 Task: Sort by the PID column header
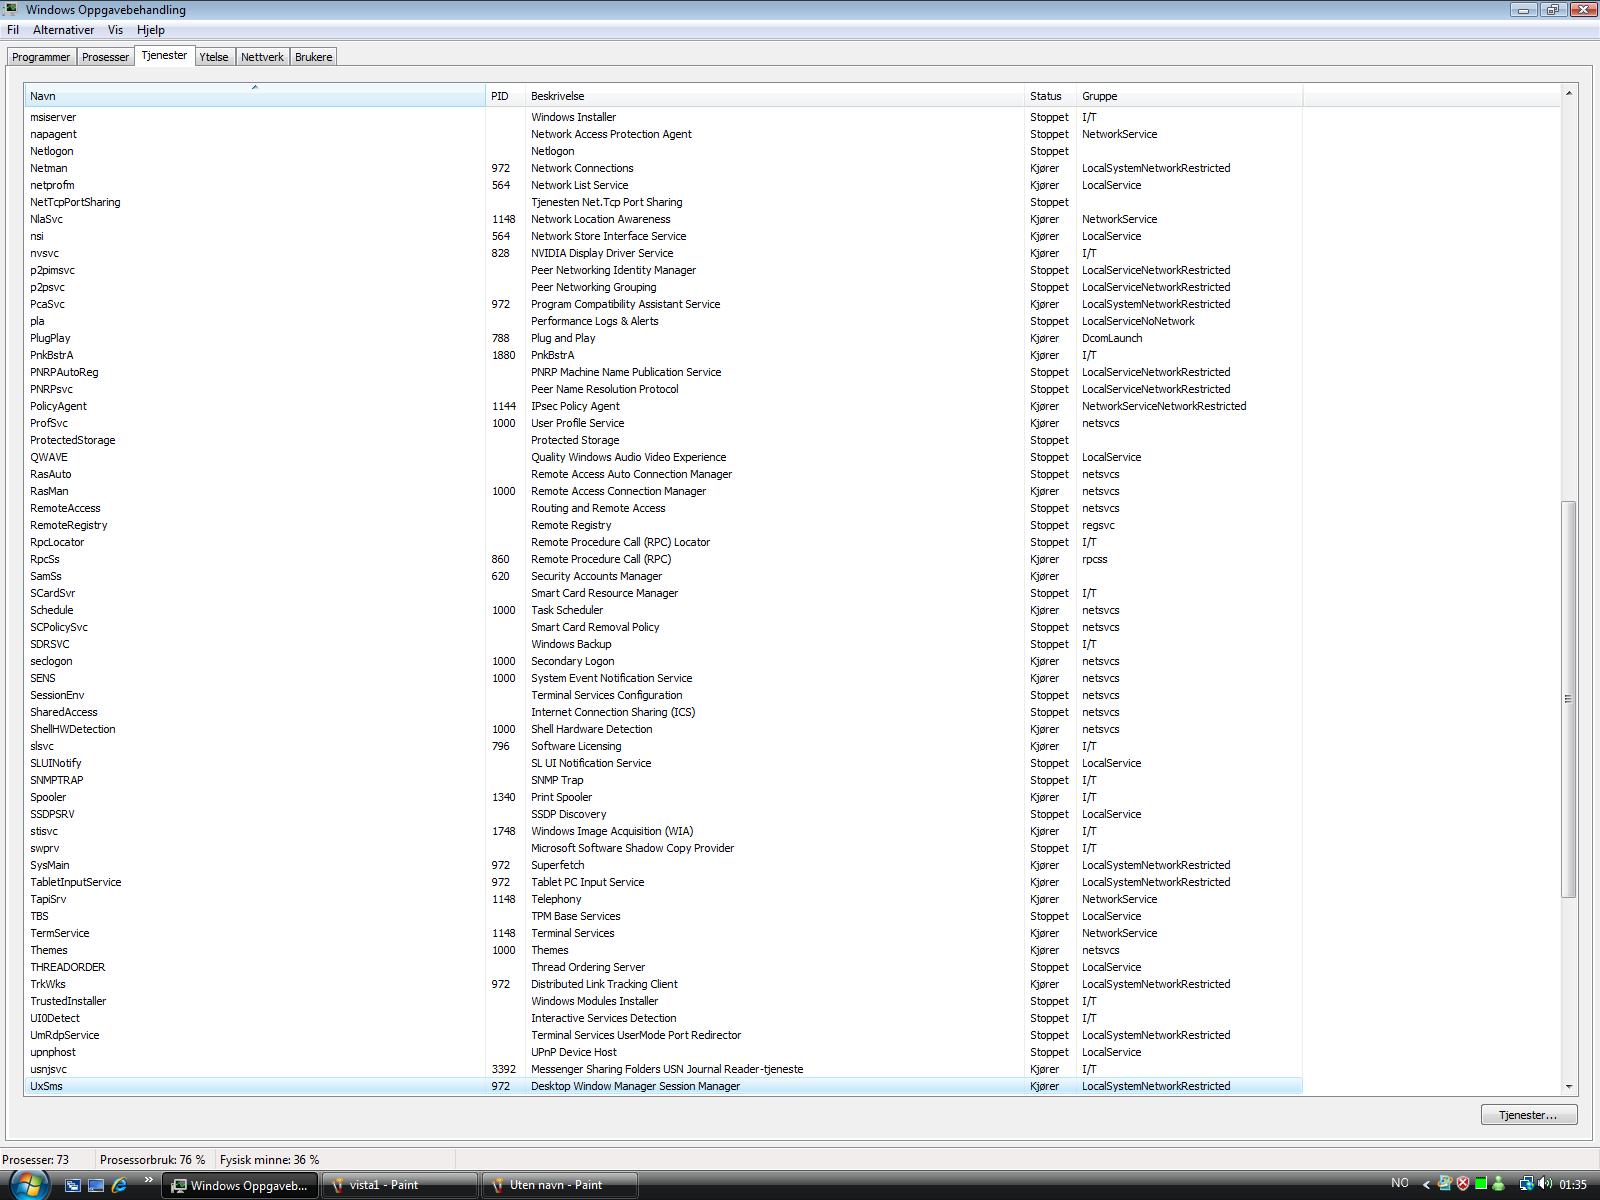click(x=505, y=96)
